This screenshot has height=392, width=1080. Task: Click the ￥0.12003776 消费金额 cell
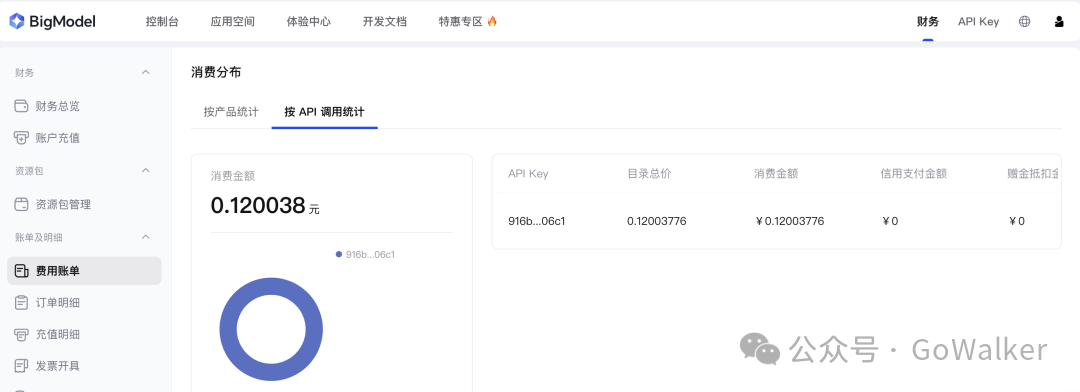coord(789,221)
